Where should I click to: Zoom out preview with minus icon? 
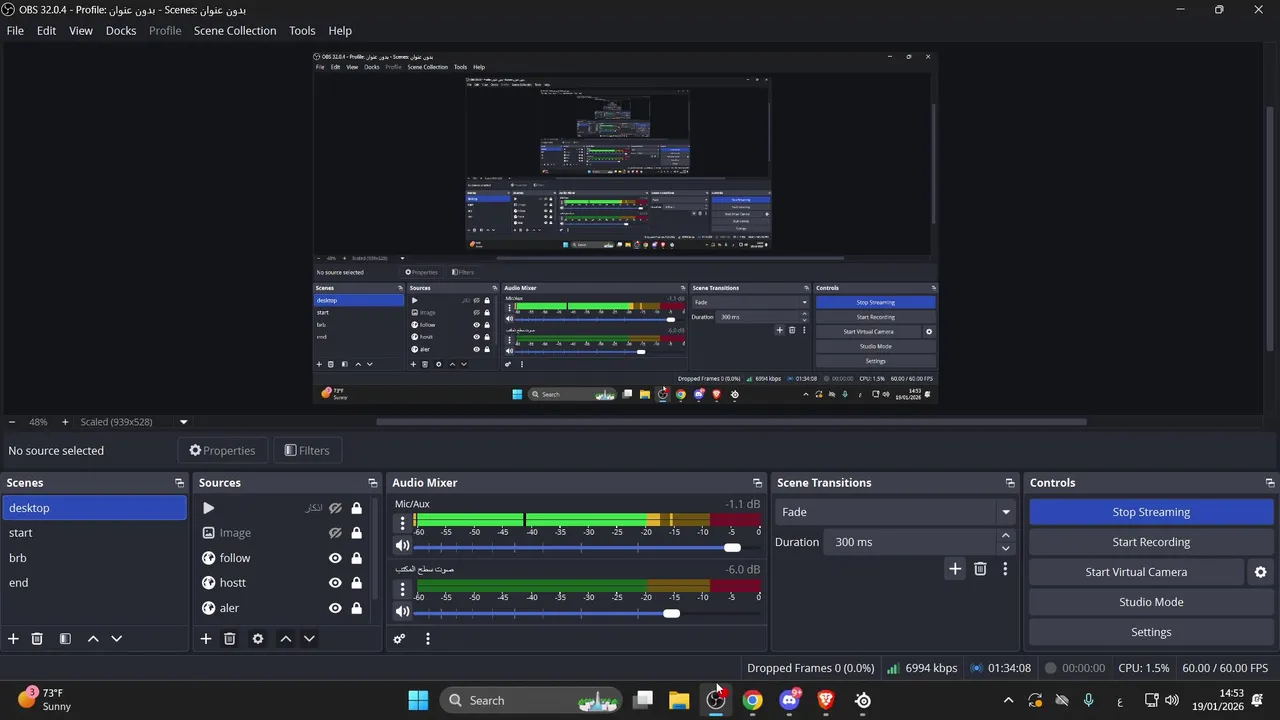(12, 422)
